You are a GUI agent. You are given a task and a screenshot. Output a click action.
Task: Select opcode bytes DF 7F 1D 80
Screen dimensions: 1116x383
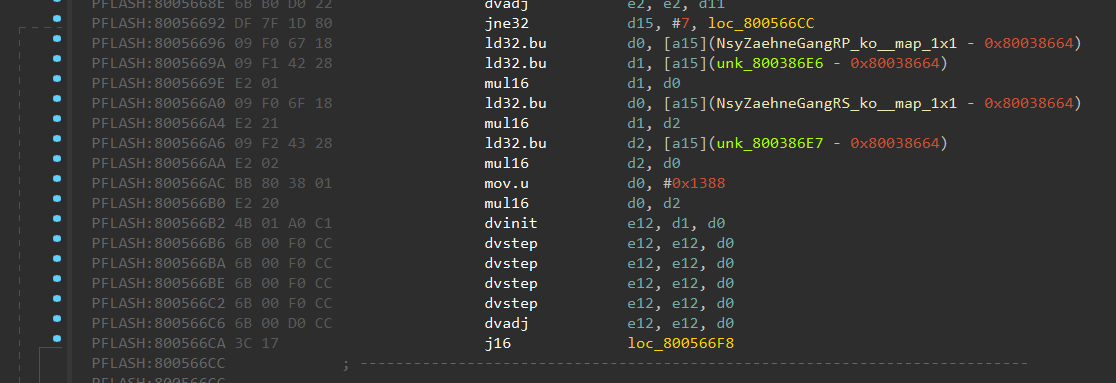click(x=283, y=23)
